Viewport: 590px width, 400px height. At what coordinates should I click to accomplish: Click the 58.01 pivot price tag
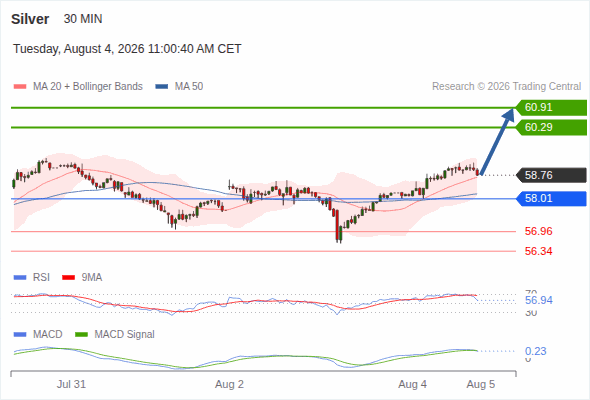point(551,198)
